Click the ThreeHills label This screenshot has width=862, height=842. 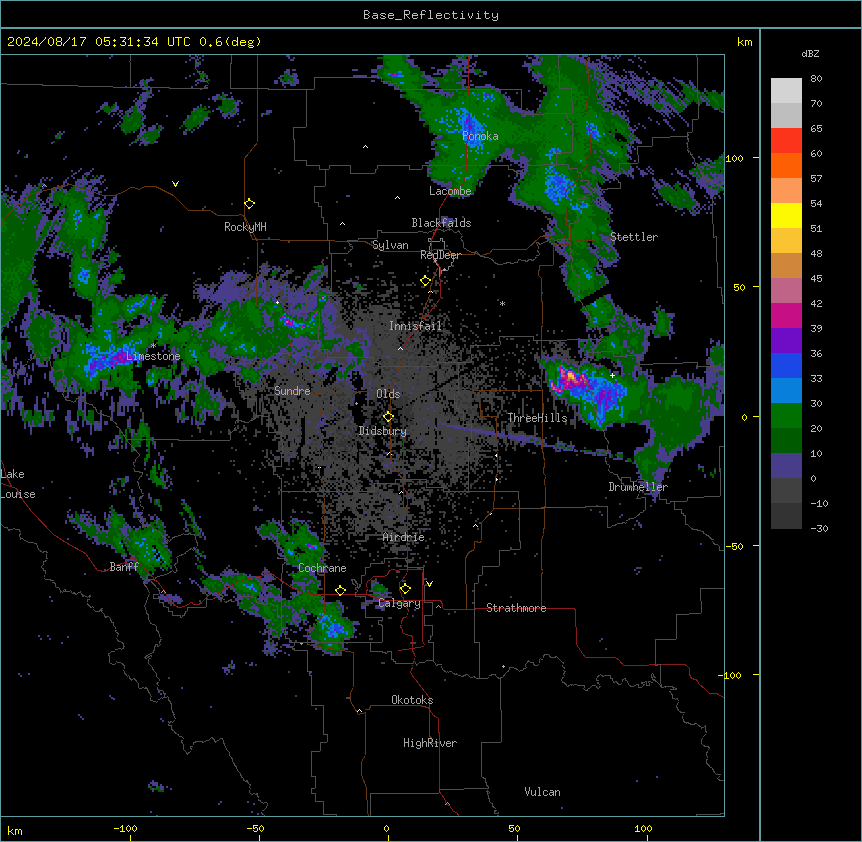pos(537,418)
